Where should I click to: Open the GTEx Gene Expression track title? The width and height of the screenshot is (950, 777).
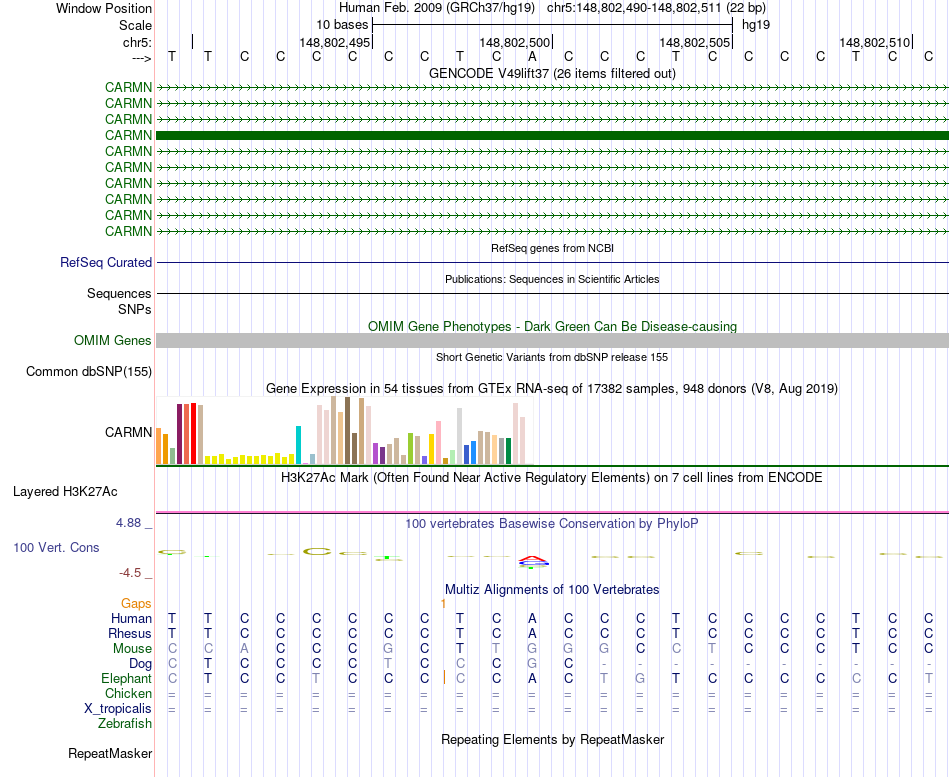point(552,388)
